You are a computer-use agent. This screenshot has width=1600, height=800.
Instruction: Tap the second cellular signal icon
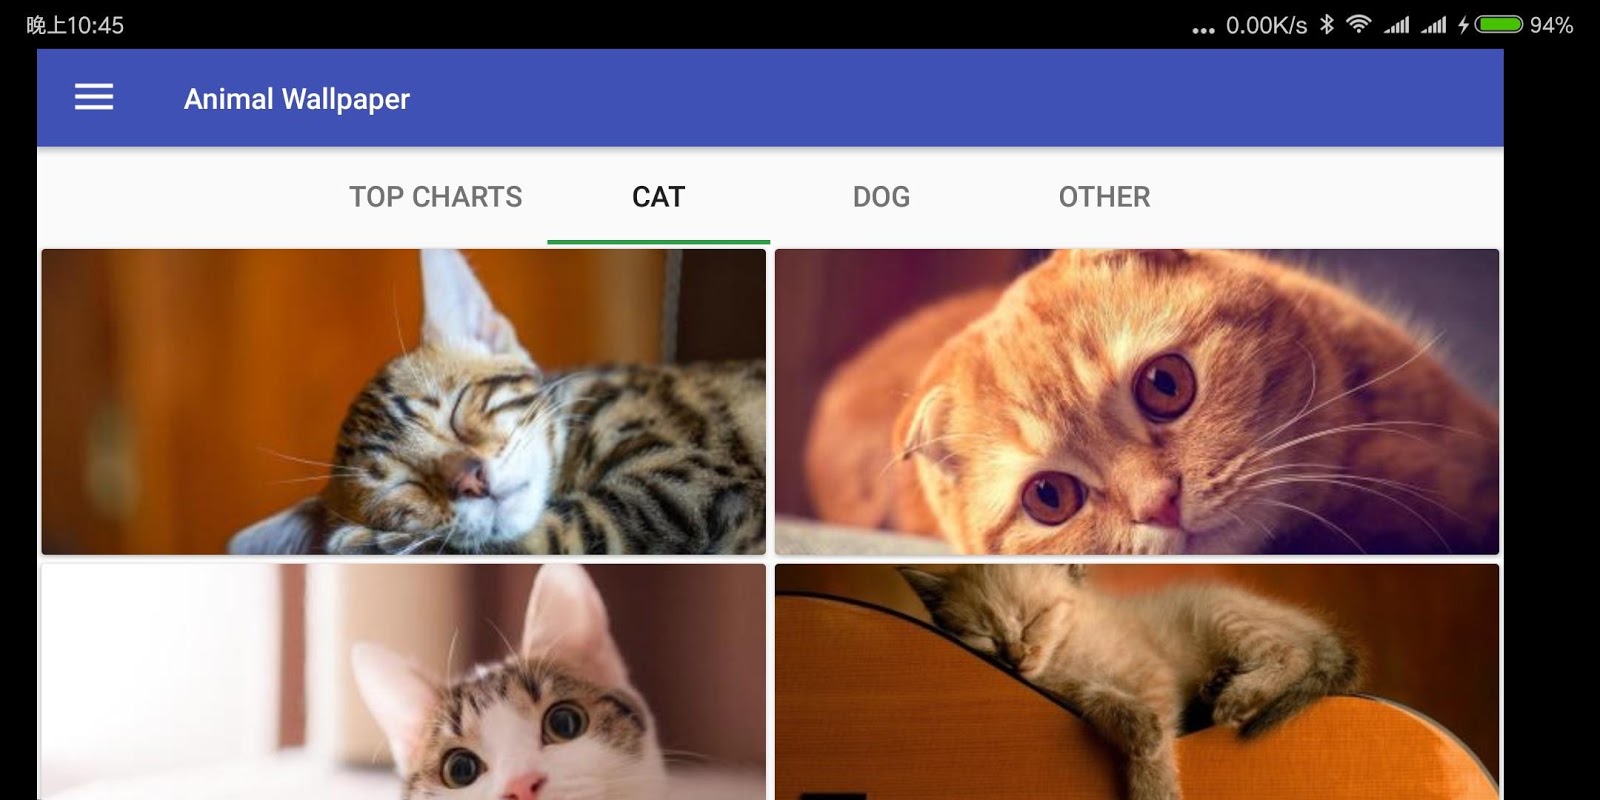(1434, 25)
